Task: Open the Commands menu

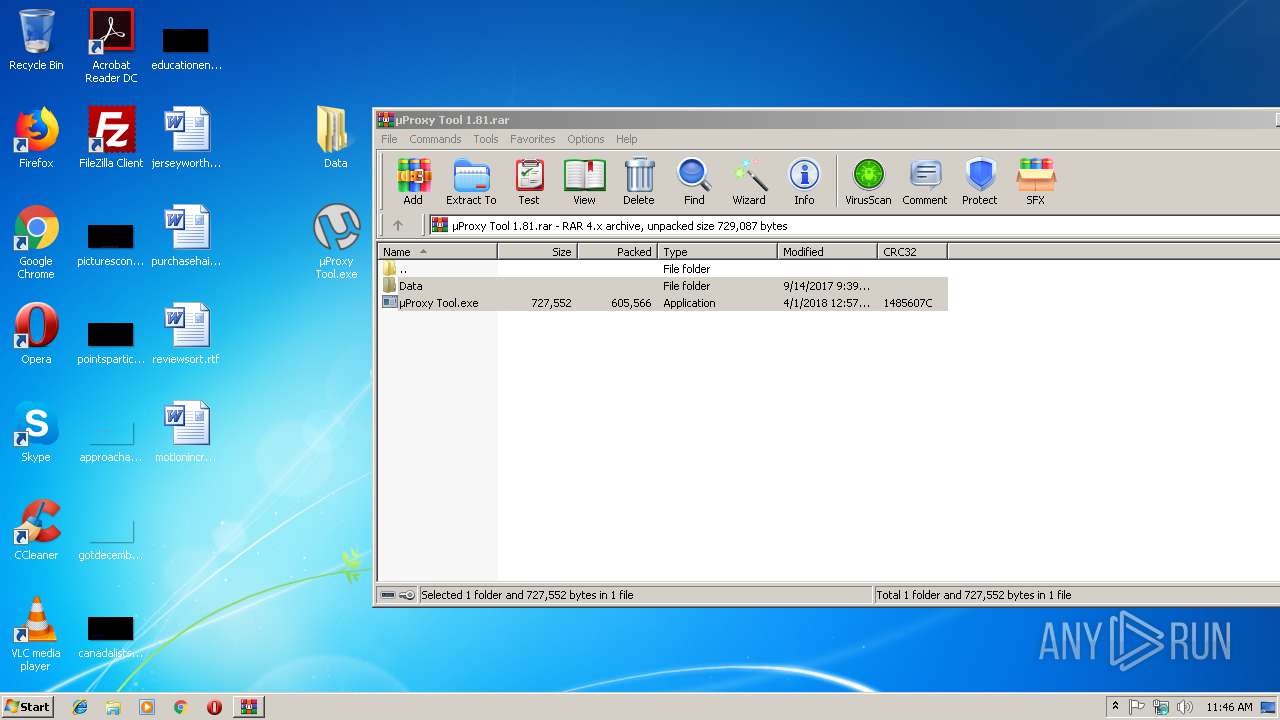Action: [435, 139]
